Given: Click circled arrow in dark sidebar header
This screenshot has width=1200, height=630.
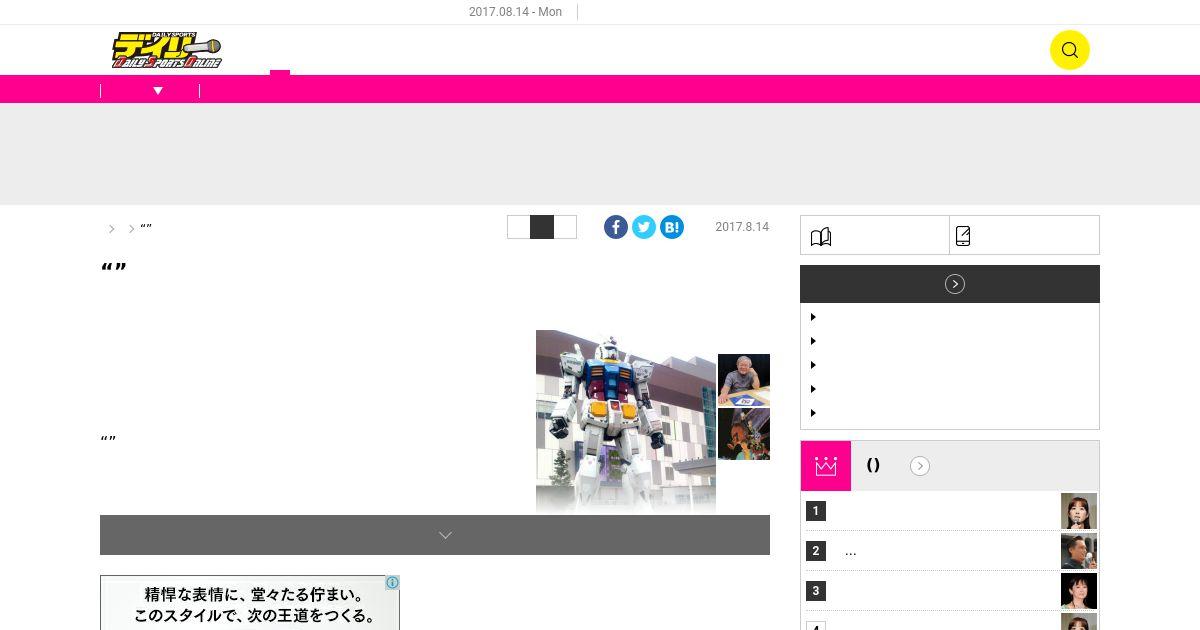Looking at the screenshot, I should coord(955,284).
